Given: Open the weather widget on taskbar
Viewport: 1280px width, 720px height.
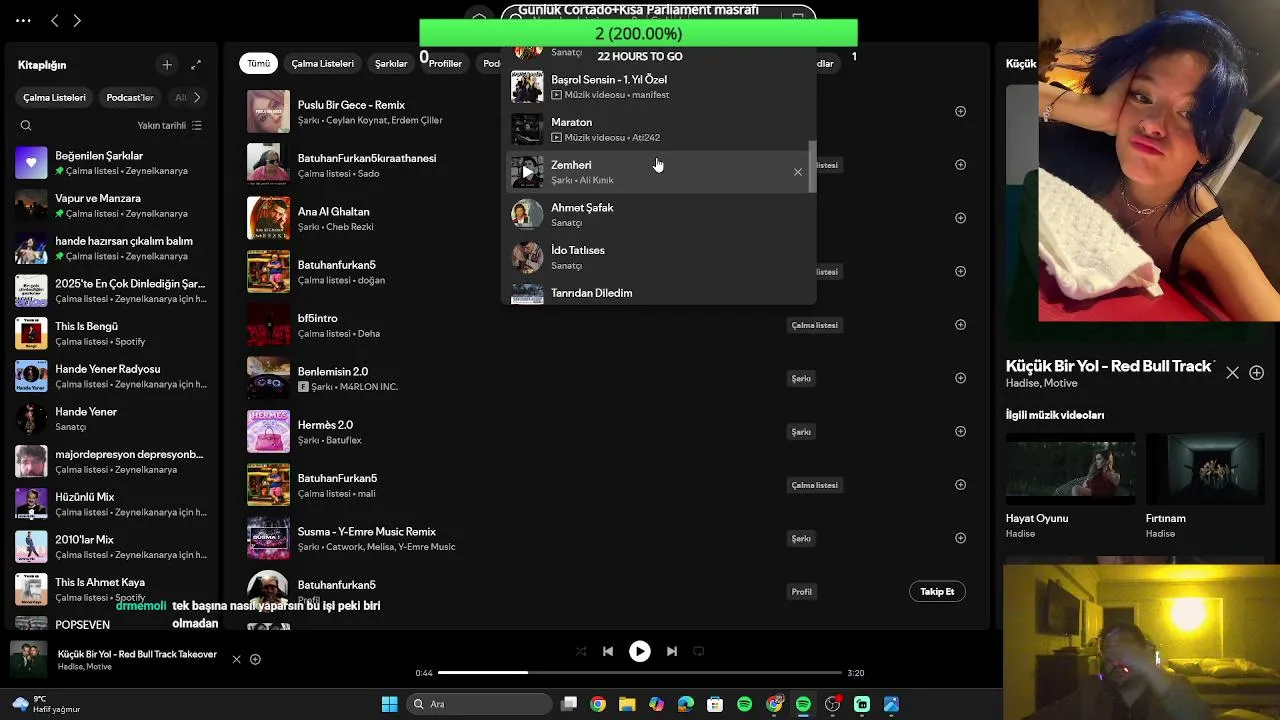Looking at the screenshot, I should (45, 704).
